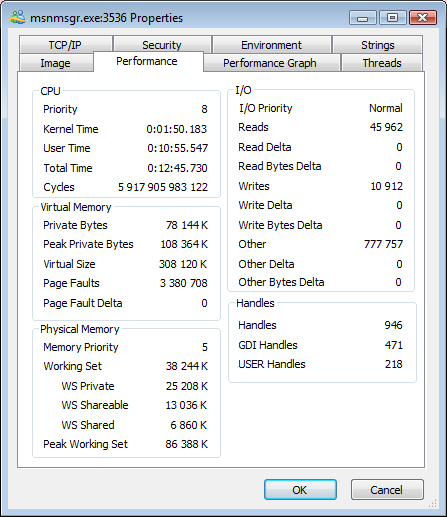
Task: Click the GDI Handles value 471
Action: (x=394, y=345)
